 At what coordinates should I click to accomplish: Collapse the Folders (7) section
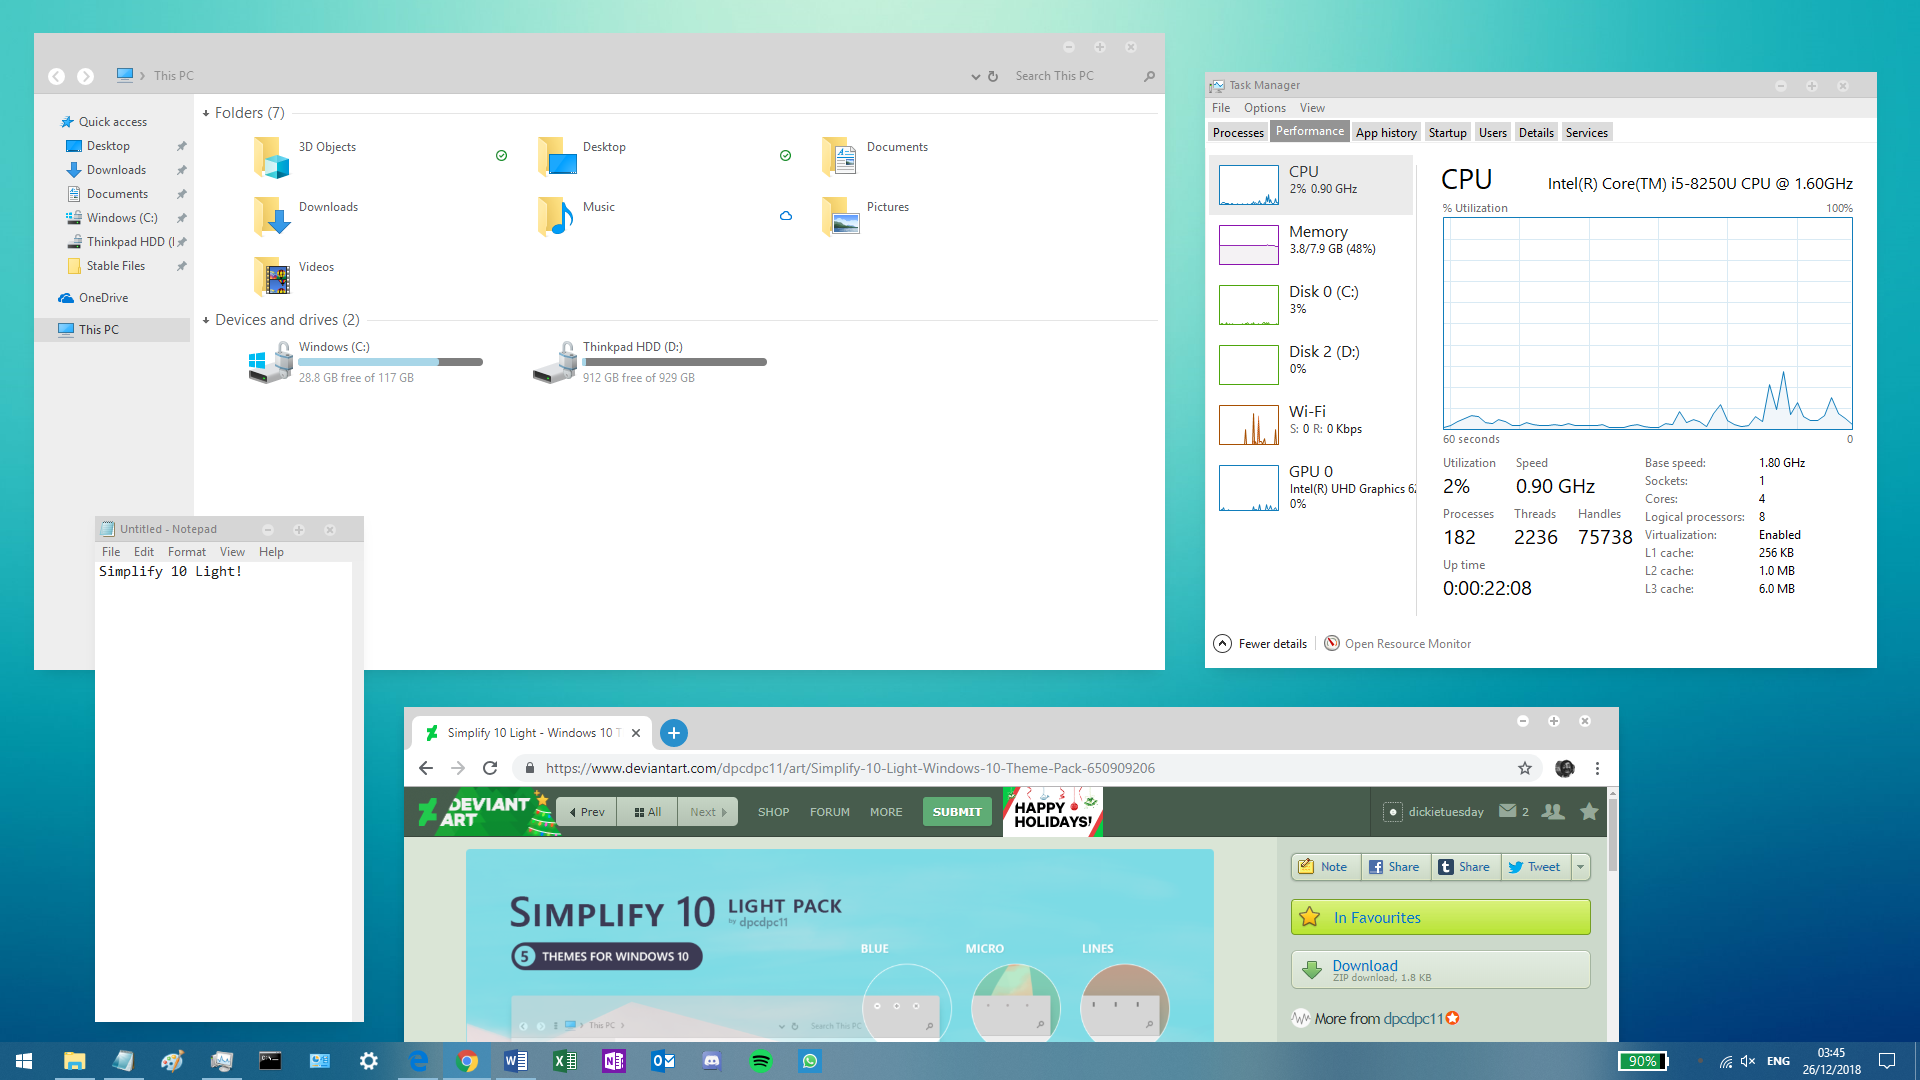(206, 112)
